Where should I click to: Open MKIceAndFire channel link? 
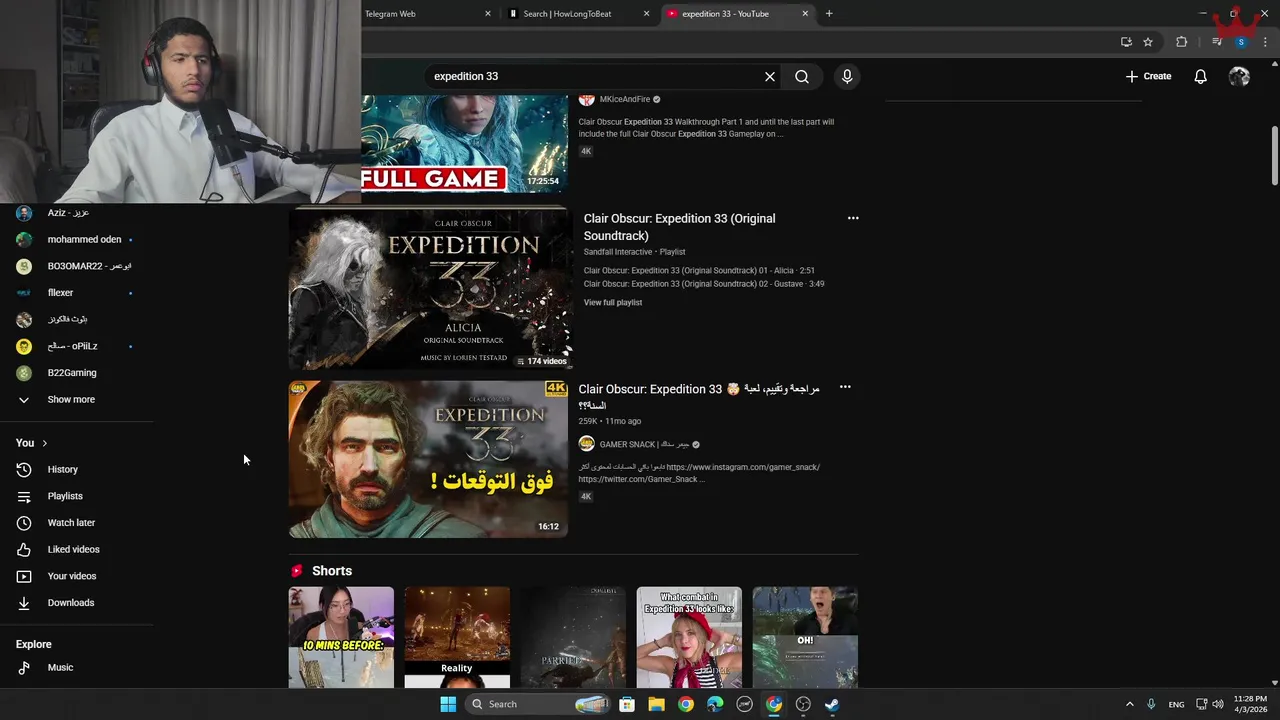[625, 99]
